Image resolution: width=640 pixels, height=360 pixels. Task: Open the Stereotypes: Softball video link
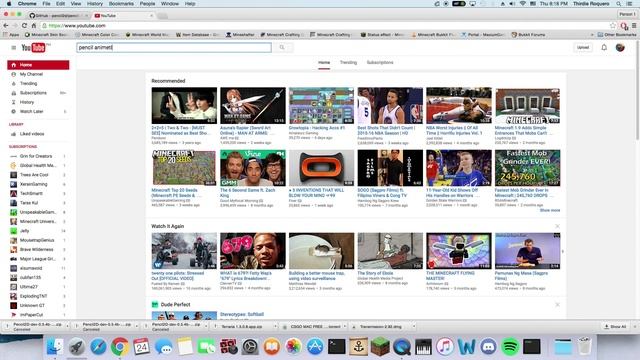click(x=242, y=314)
